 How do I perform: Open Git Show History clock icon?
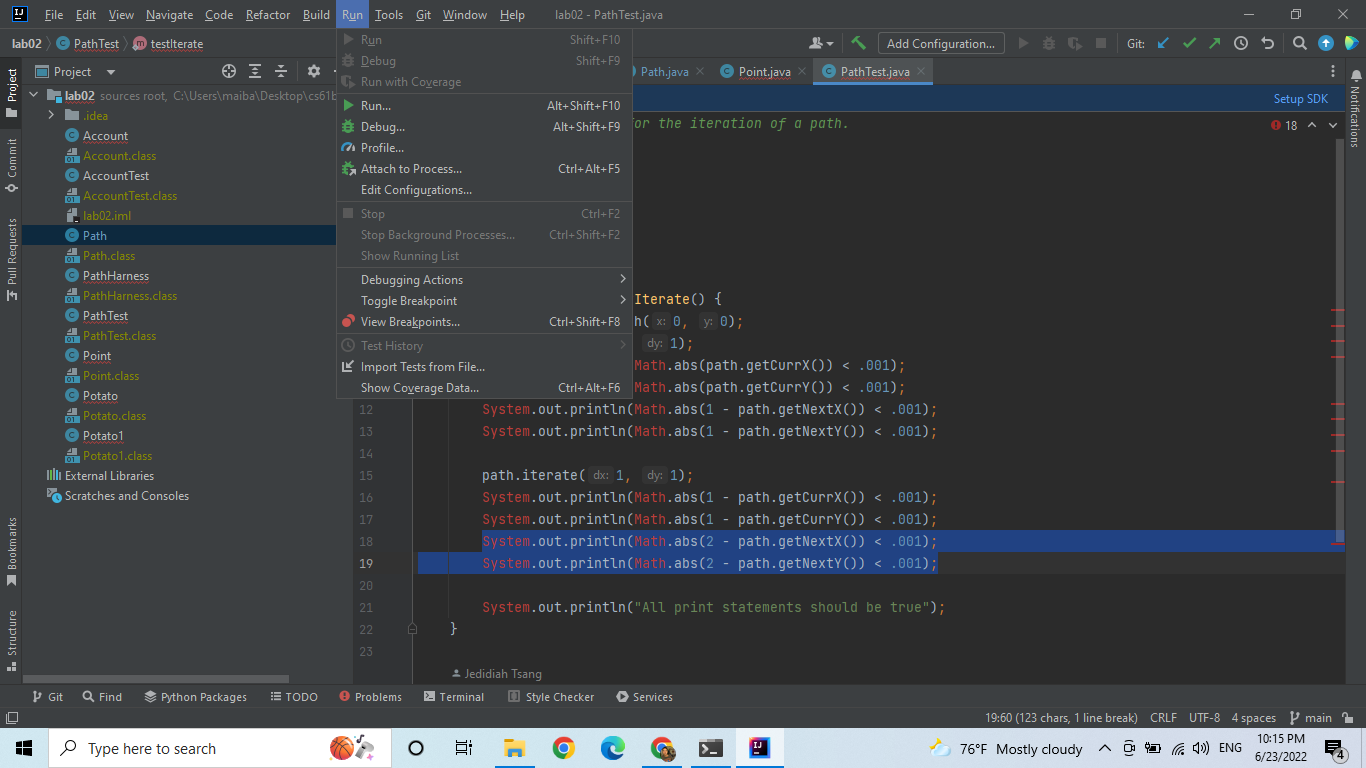tap(1241, 43)
